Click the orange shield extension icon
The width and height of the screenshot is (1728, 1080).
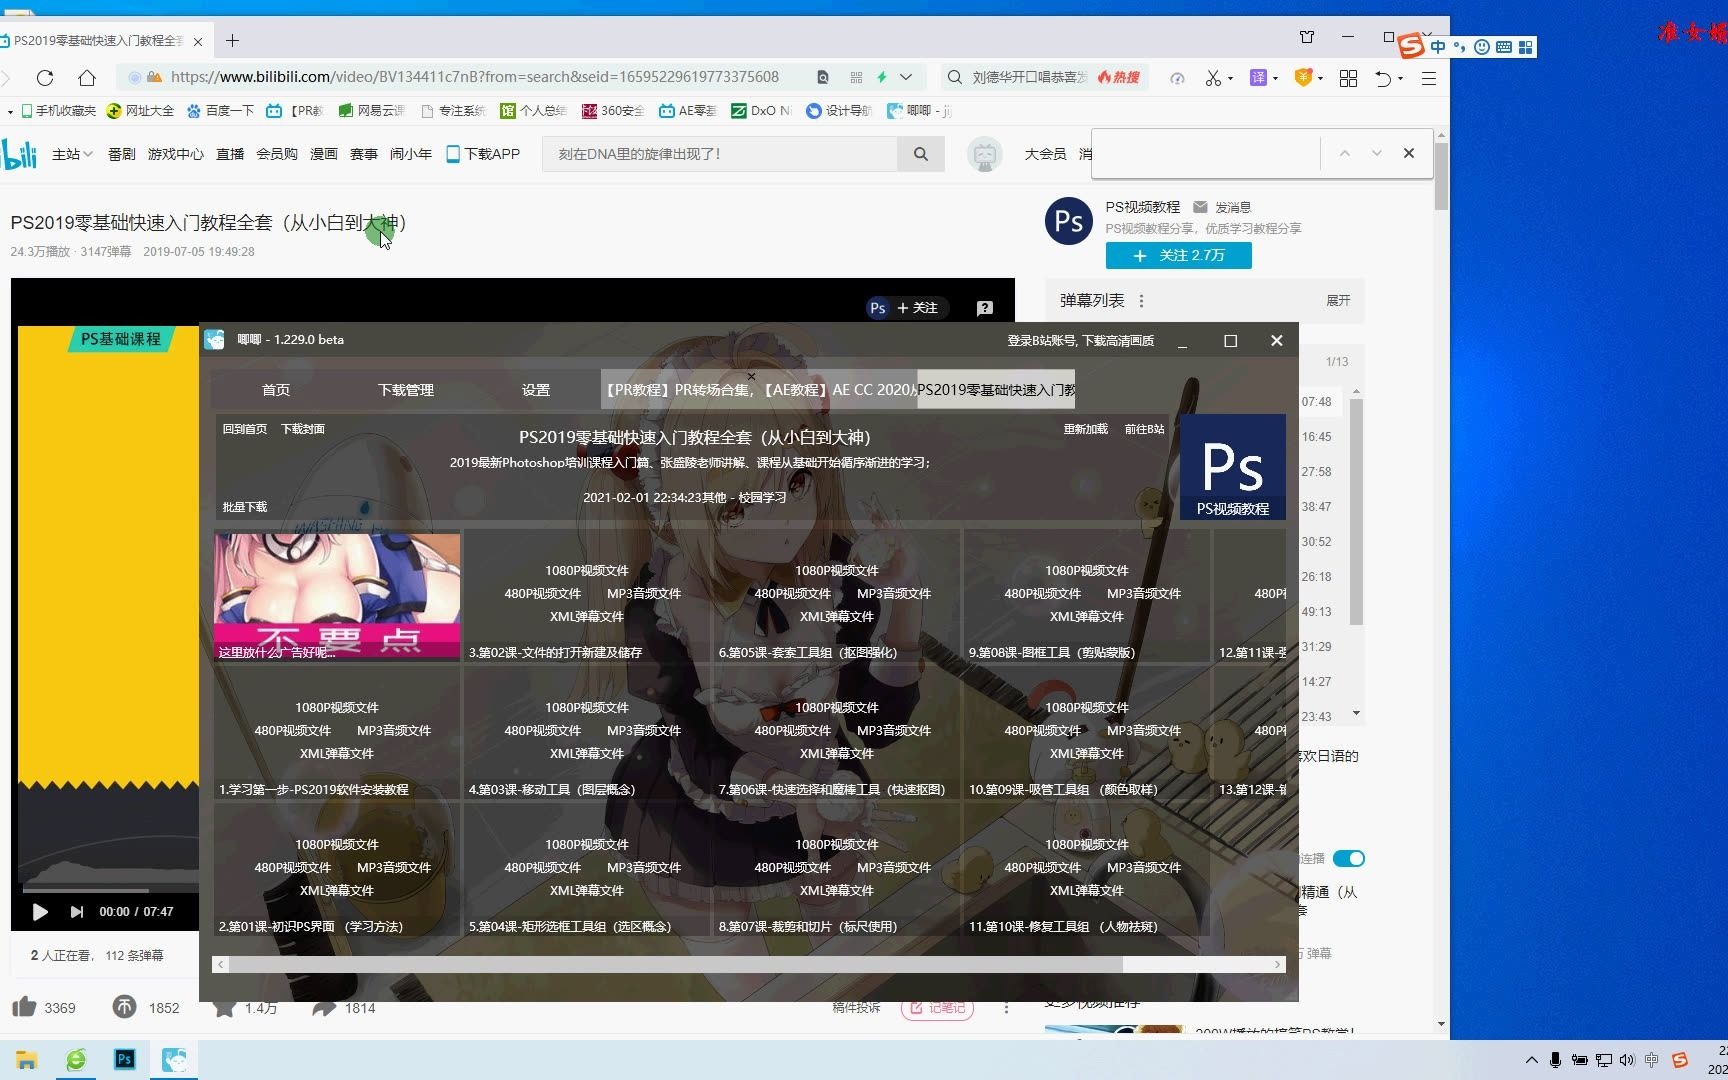click(1303, 77)
